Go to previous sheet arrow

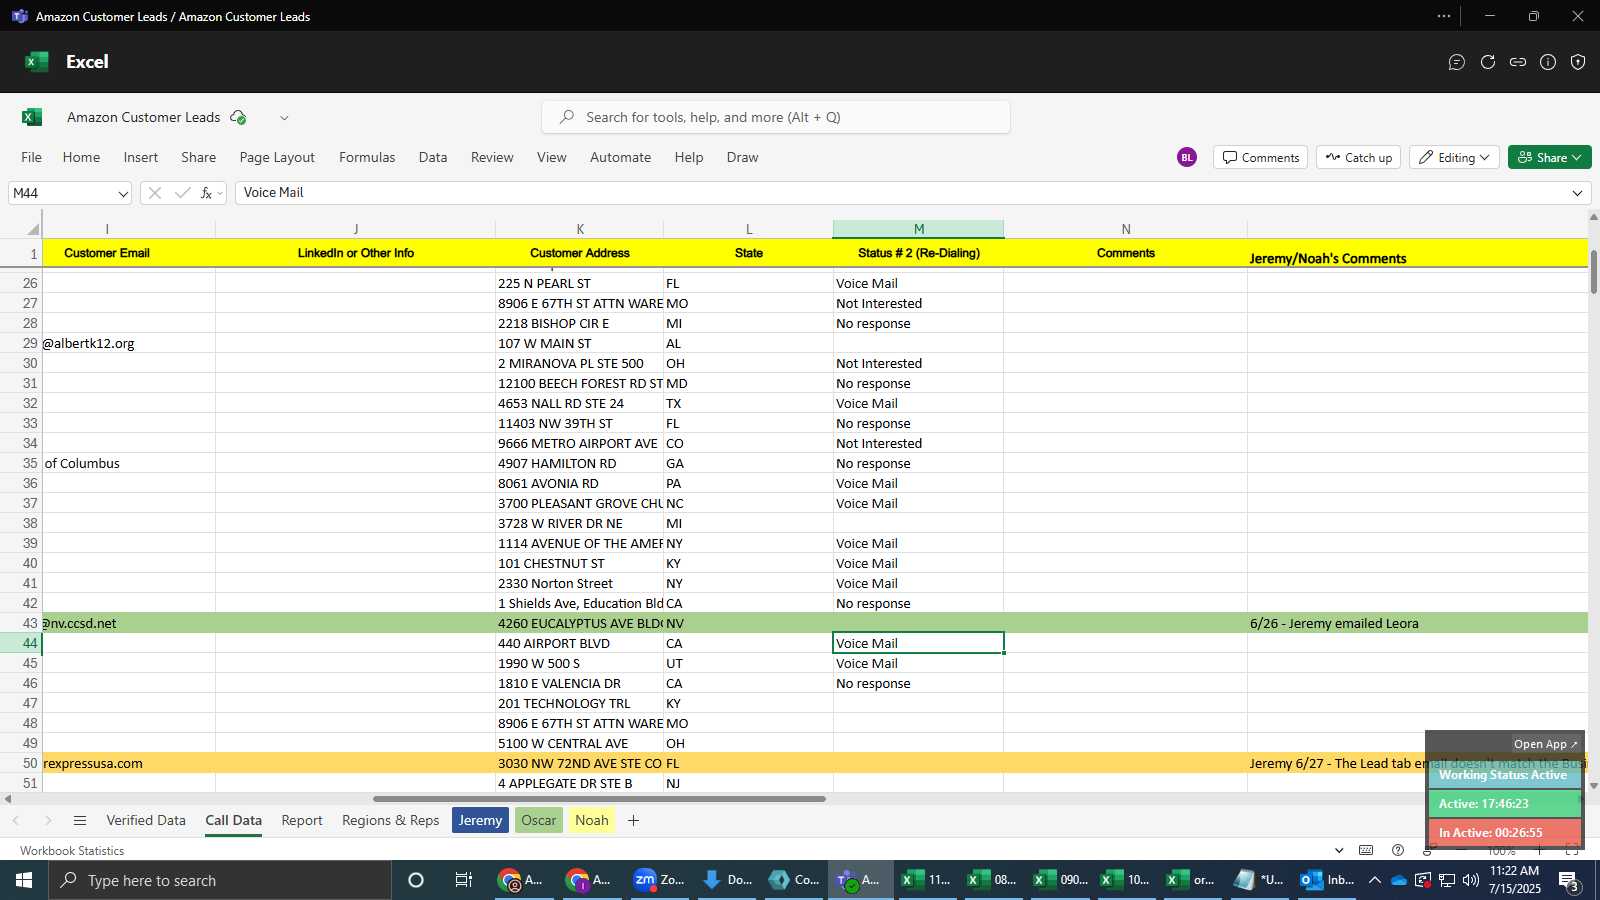coord(16,821)
